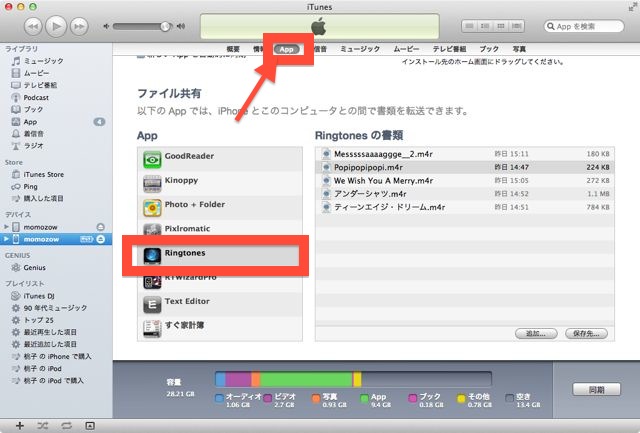The image size is (640, 433).
Task: Play the current track
Action: 56,27
